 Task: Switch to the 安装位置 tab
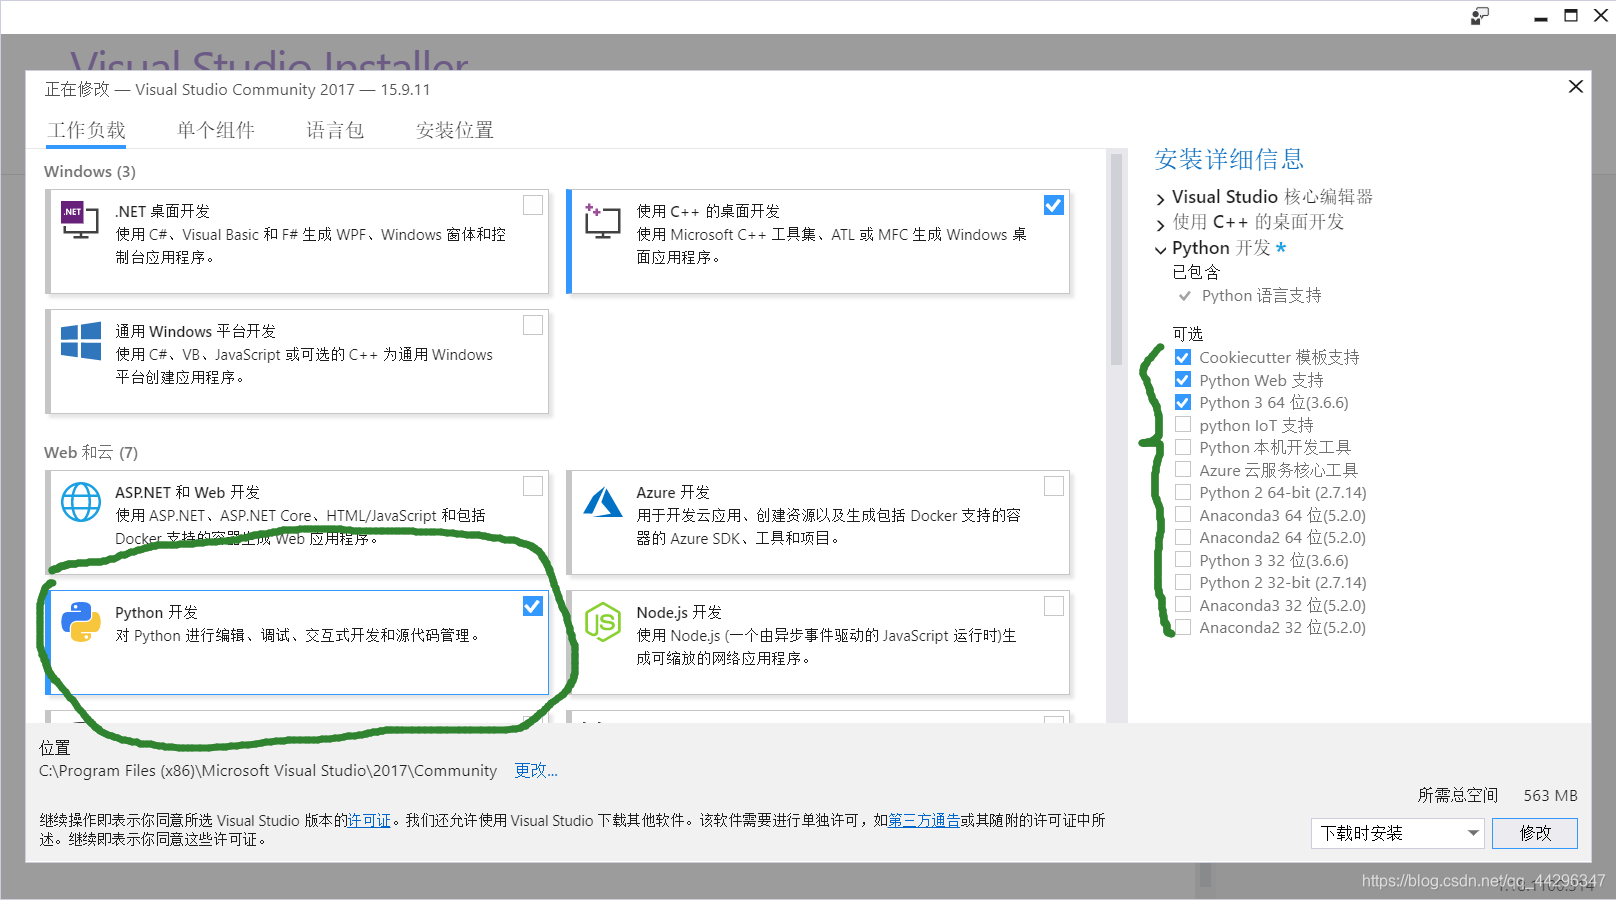click(x=455, y=130)
